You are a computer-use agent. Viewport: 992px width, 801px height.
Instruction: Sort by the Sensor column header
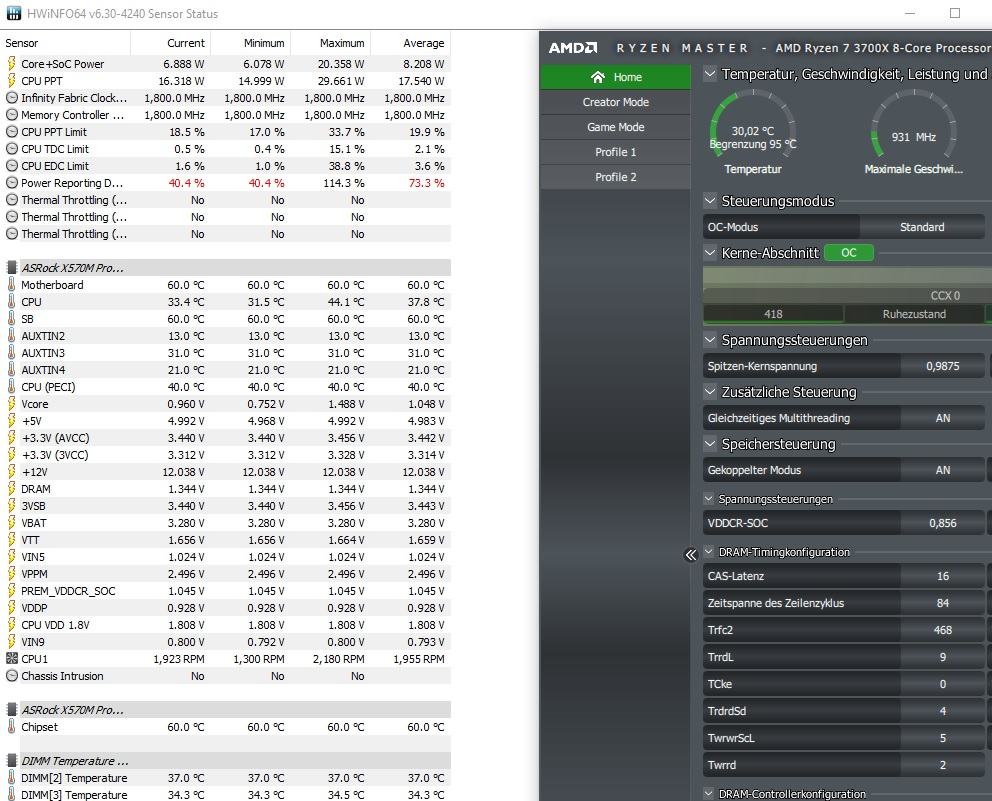(x=65, y=43)
